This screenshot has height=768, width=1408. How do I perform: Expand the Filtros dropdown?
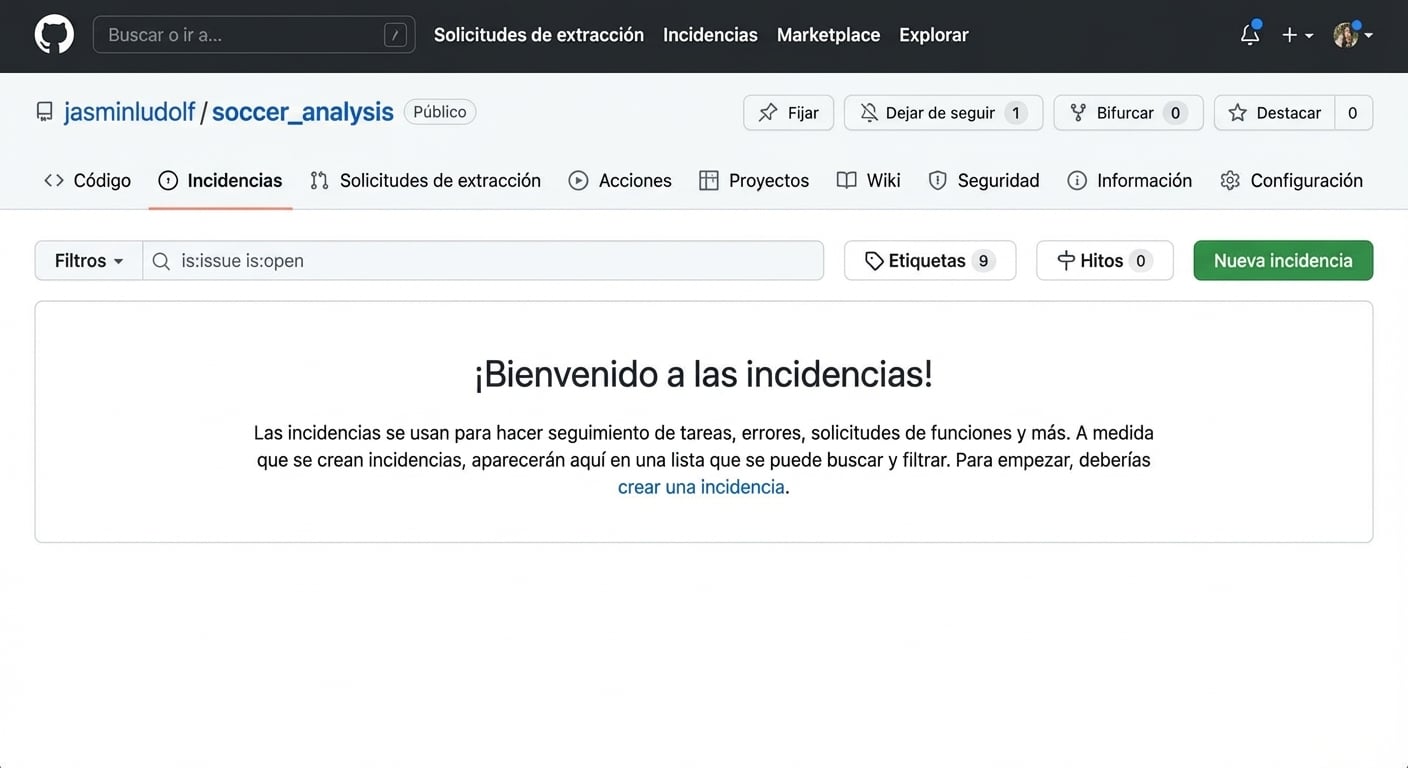tap(89, 261)
